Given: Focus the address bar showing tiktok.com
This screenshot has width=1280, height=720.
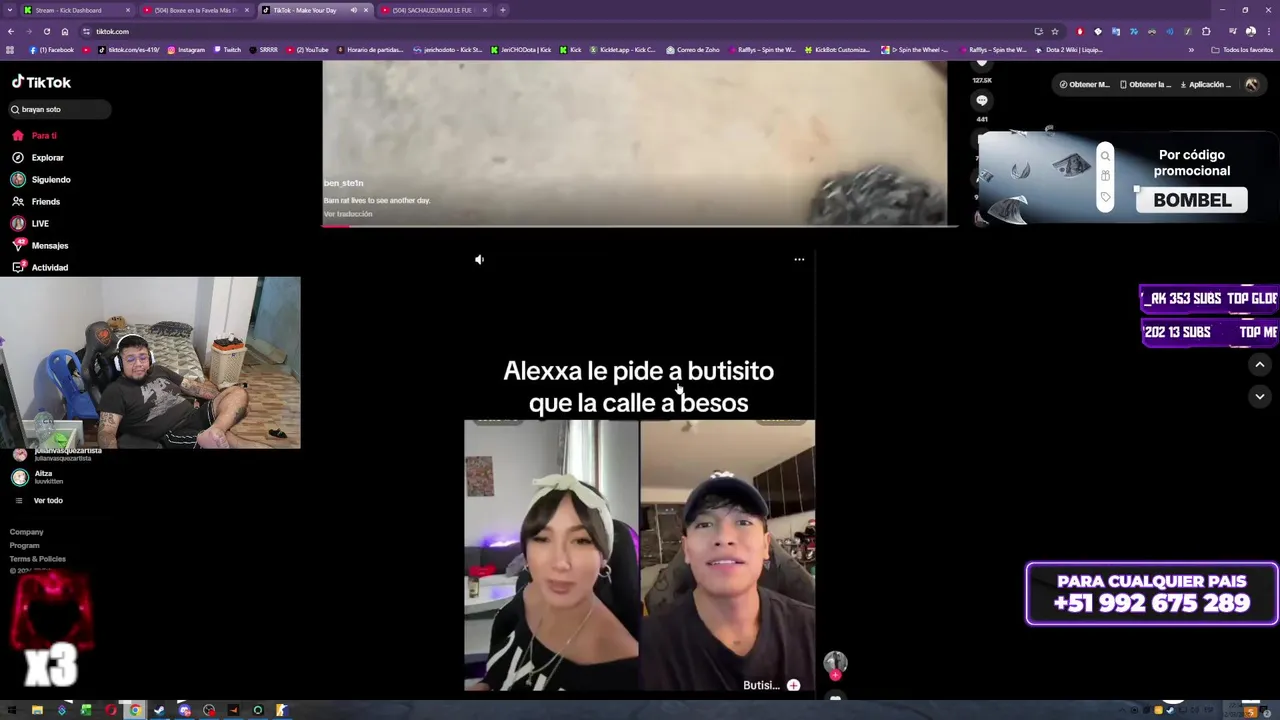Looking at the screenshot, I should coord(560,31).
